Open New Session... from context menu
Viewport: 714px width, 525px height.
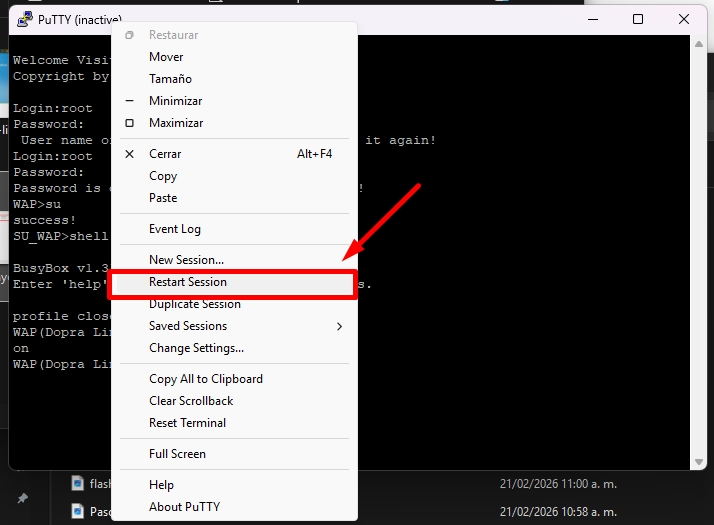point(186,260)
